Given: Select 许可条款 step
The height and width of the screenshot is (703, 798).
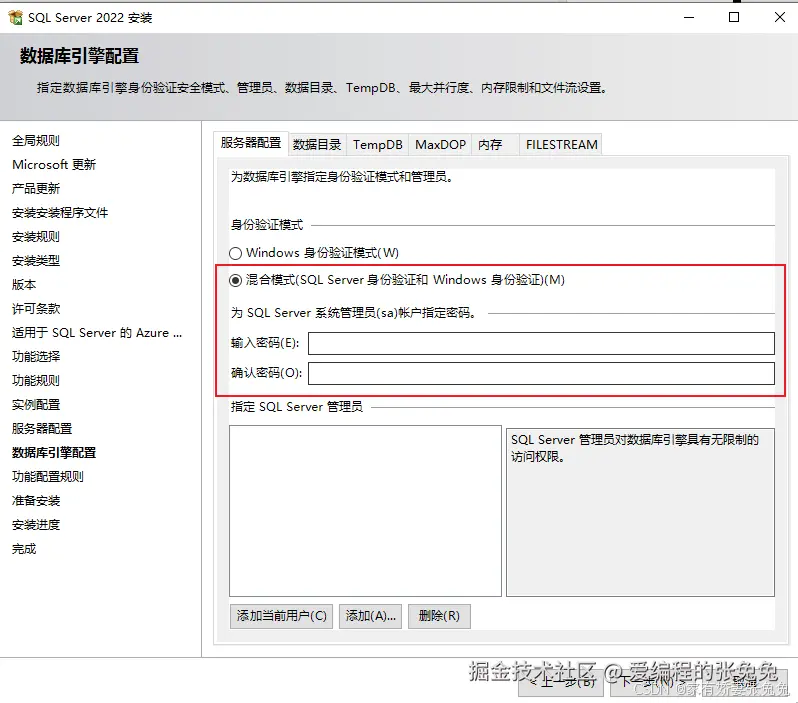Looking at the screenshot, I should coord(36,308).
